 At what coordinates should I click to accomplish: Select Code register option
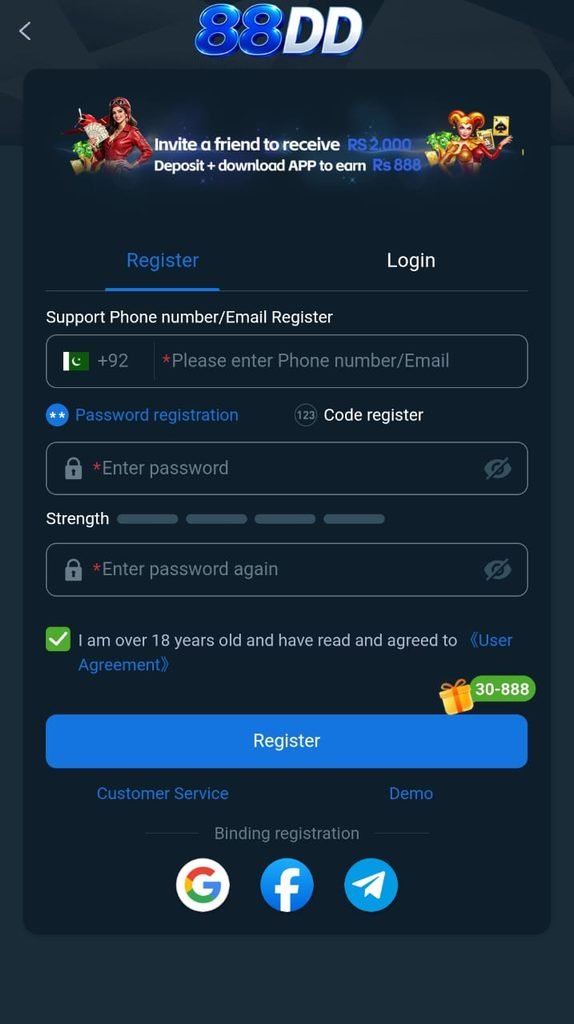(x=359, y=415)
